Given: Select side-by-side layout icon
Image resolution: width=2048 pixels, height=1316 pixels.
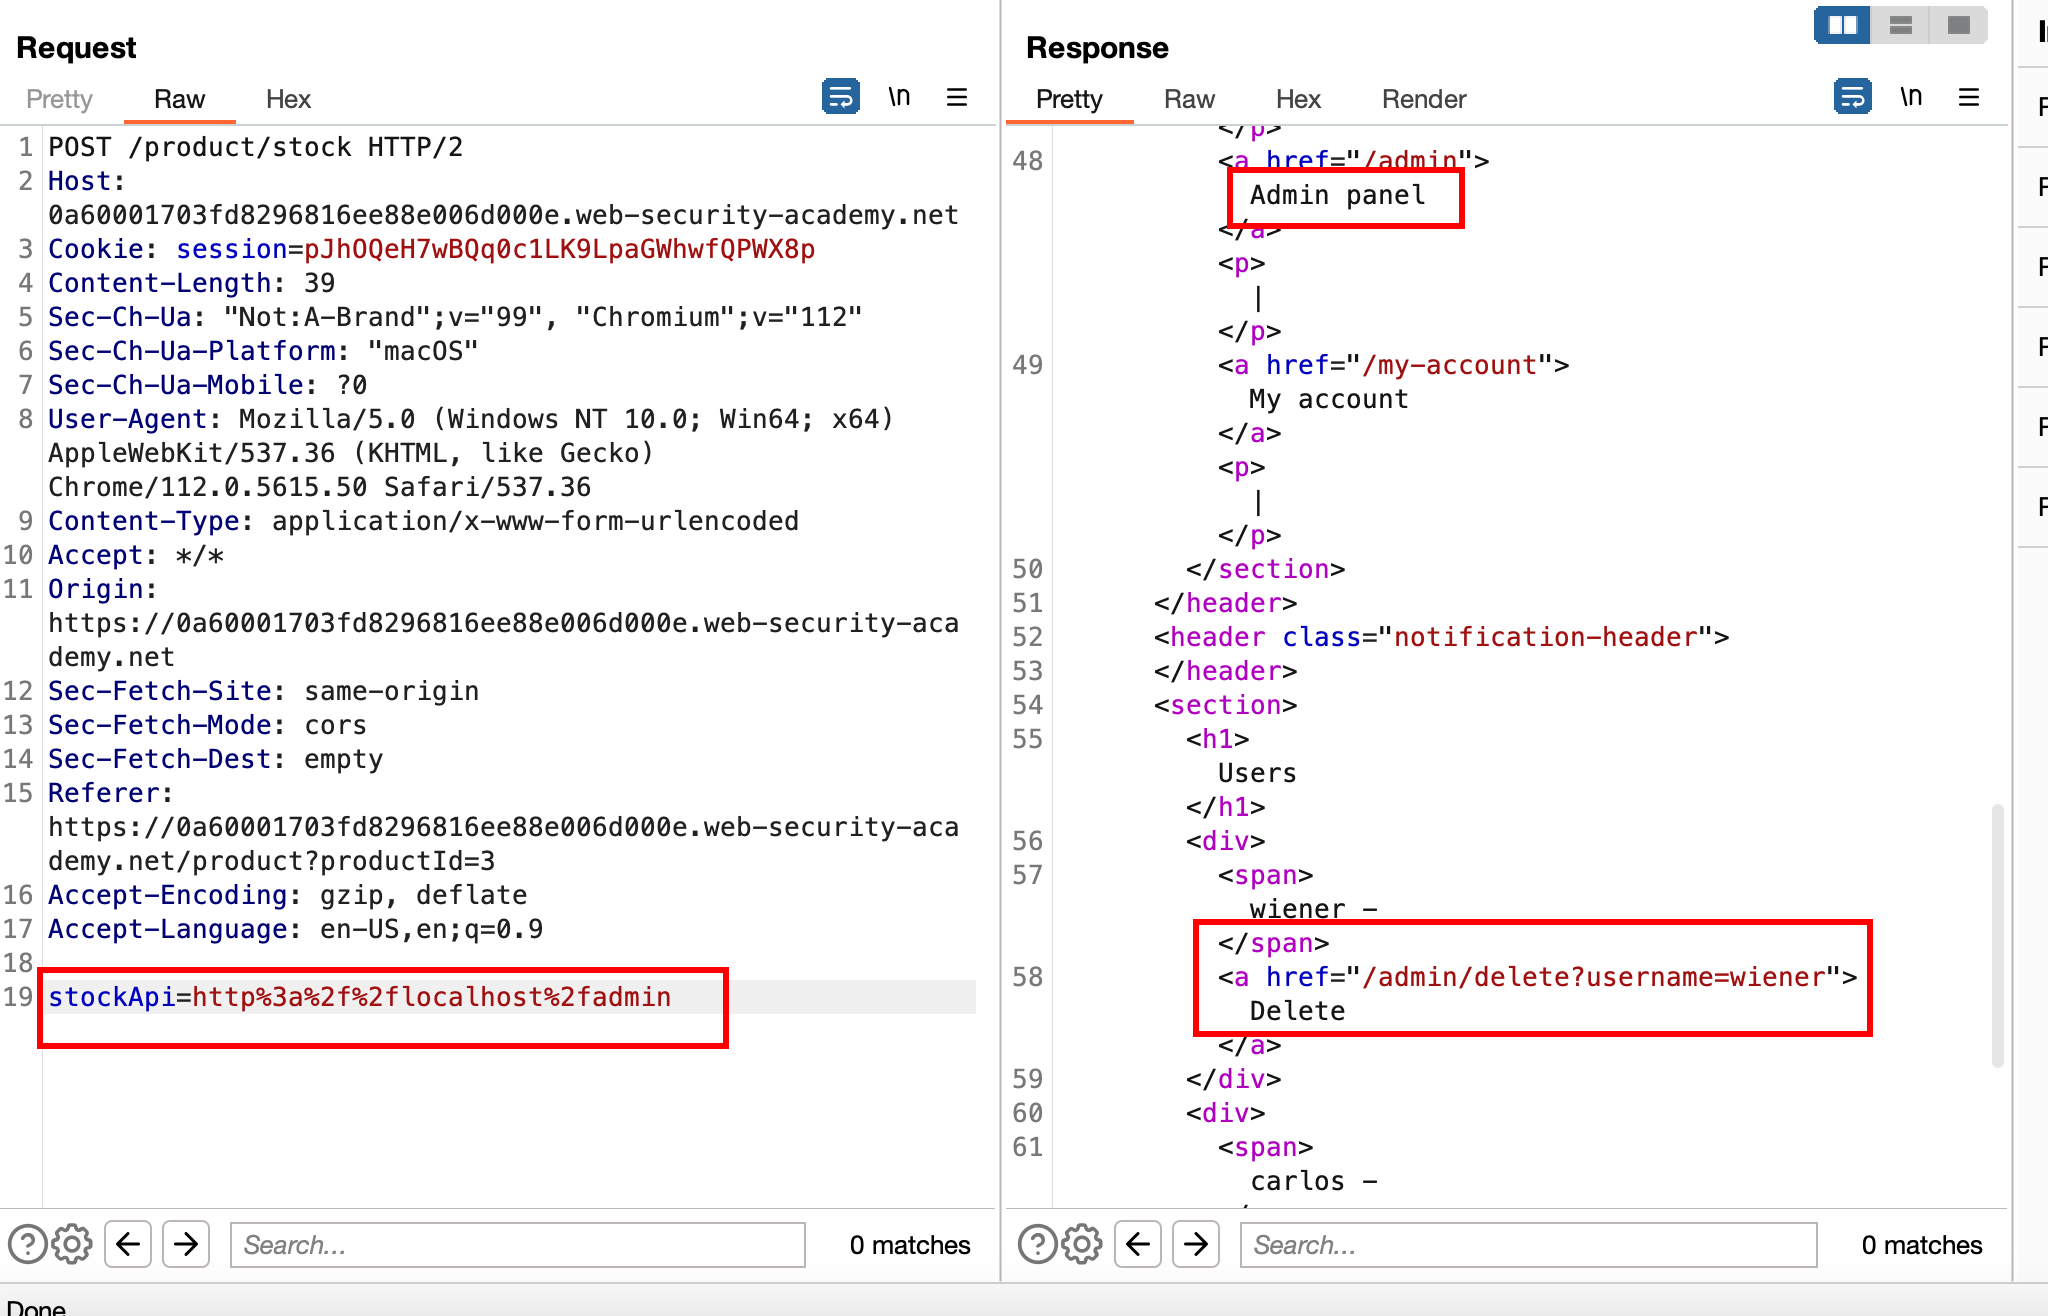Looking at the screenshot, I should pyautogui.click(x=1842, y=25).
